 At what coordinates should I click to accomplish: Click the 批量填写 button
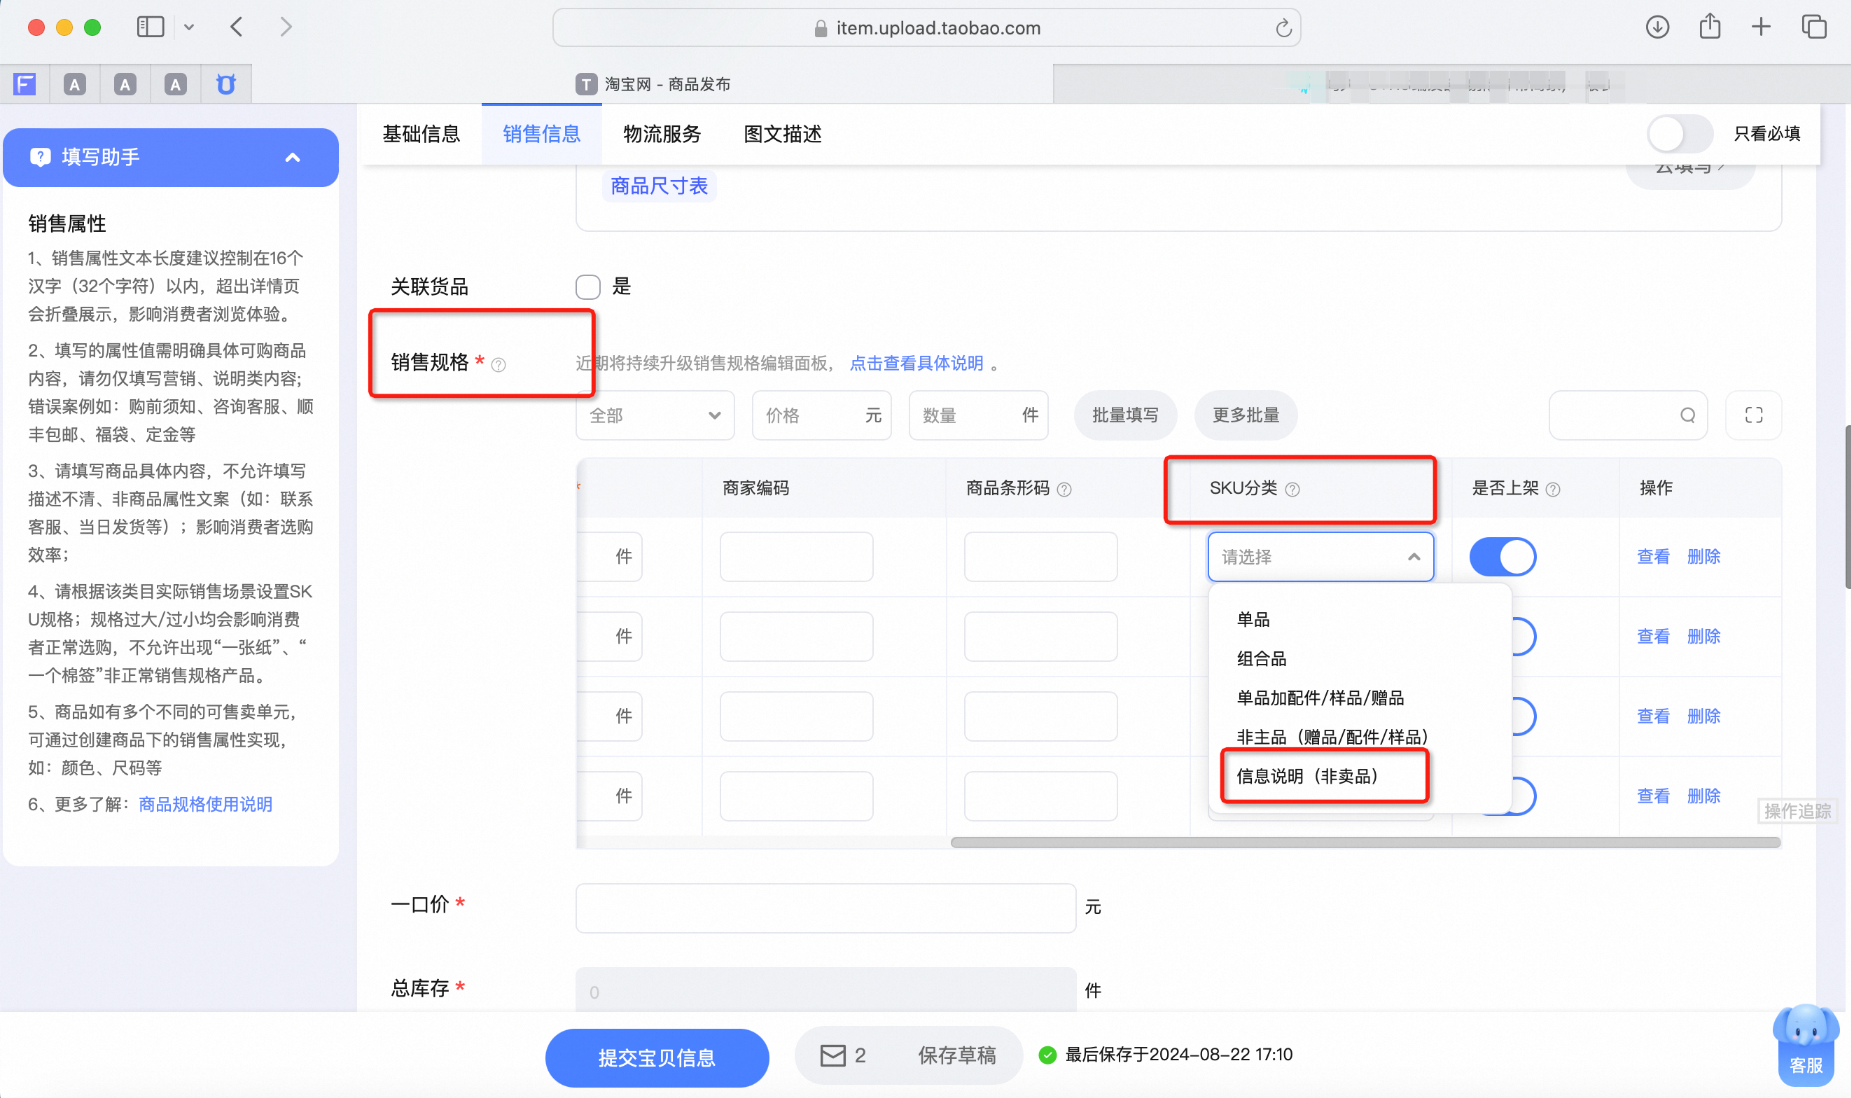pos(1125,415)
